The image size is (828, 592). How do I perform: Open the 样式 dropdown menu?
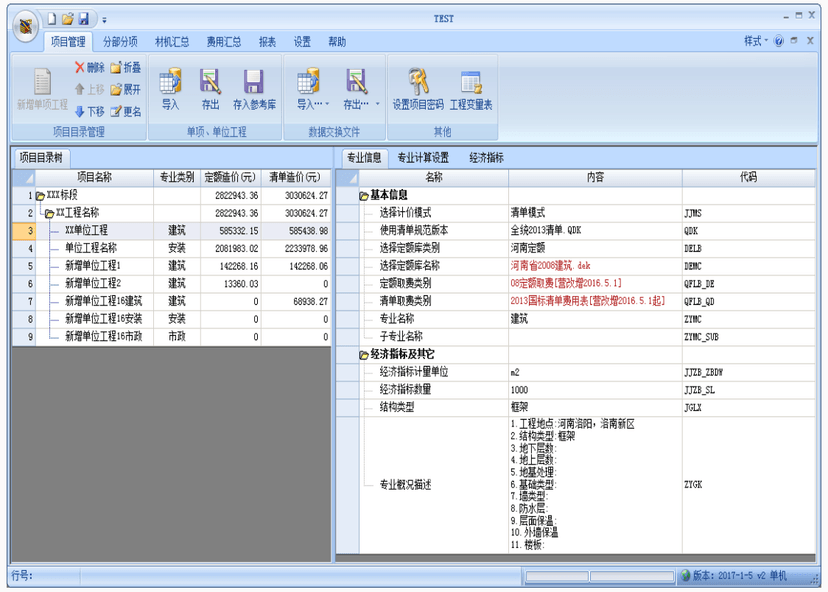tap(756, 41)
